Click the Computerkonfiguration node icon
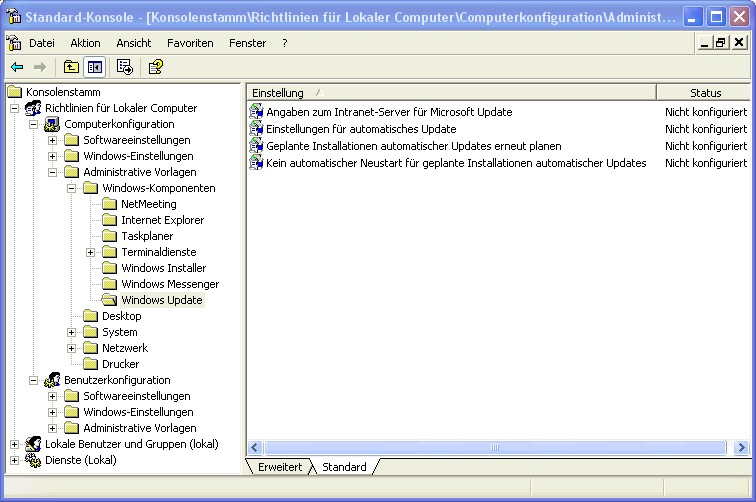Screen dimensions: 756x502 tap(52, 124)
